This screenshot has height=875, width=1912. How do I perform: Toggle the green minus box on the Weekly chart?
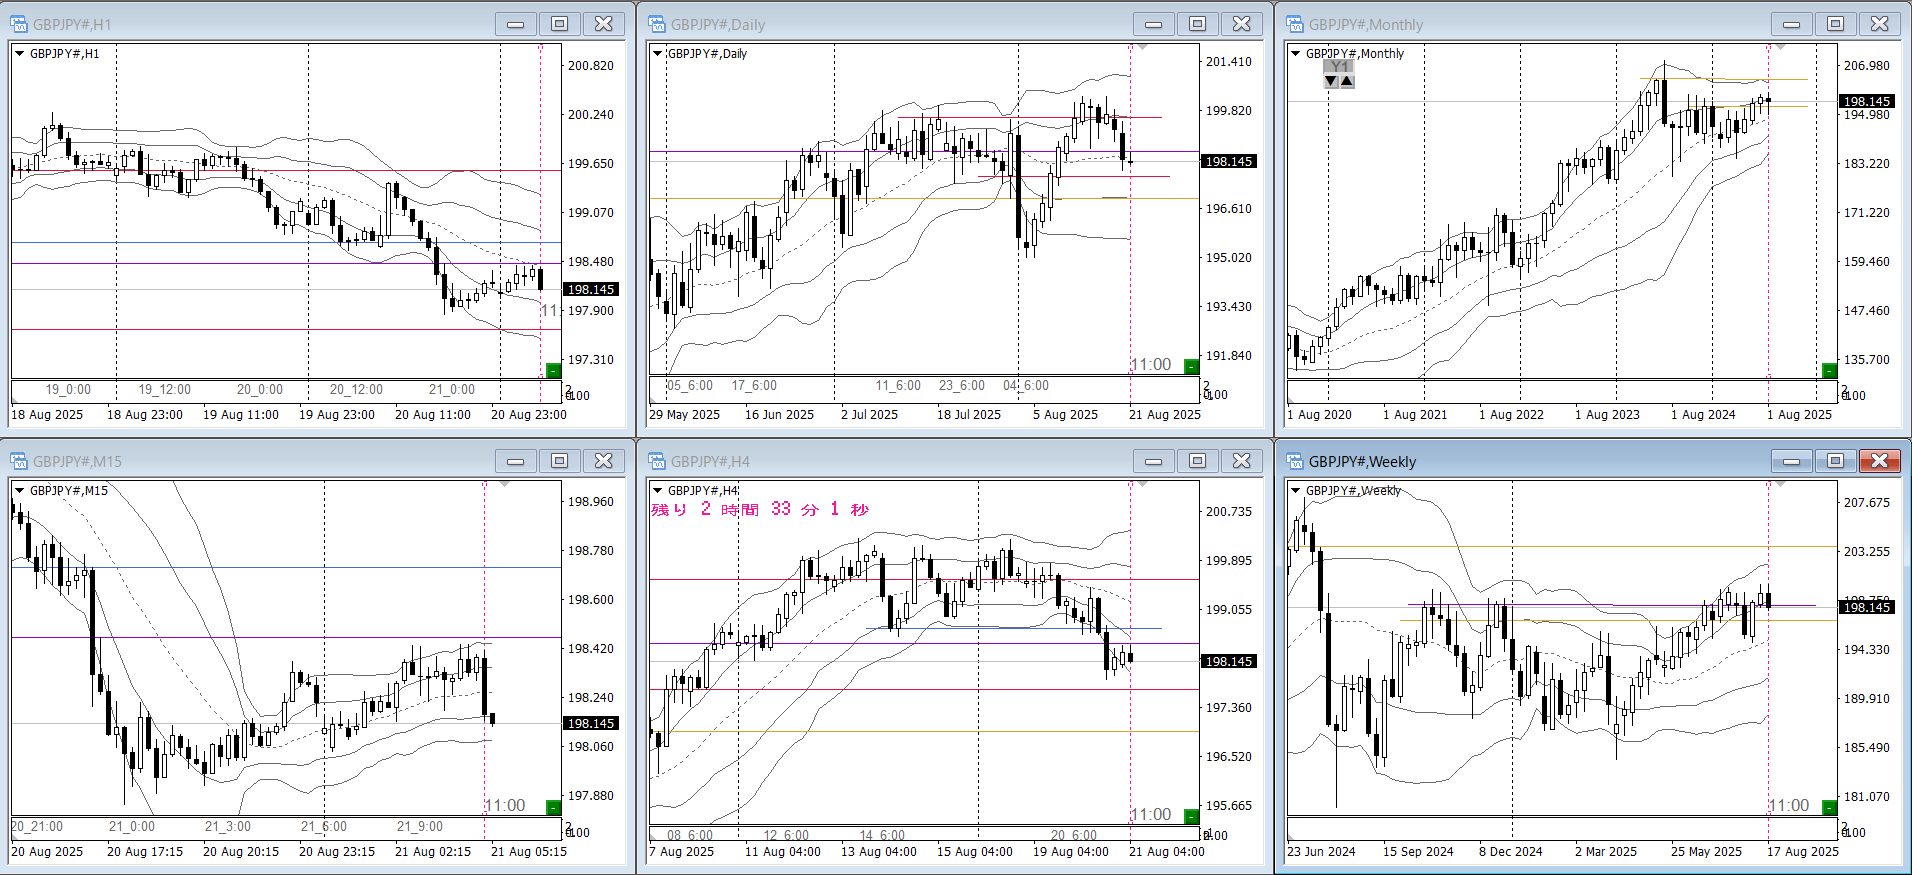tap(1829, 807)
